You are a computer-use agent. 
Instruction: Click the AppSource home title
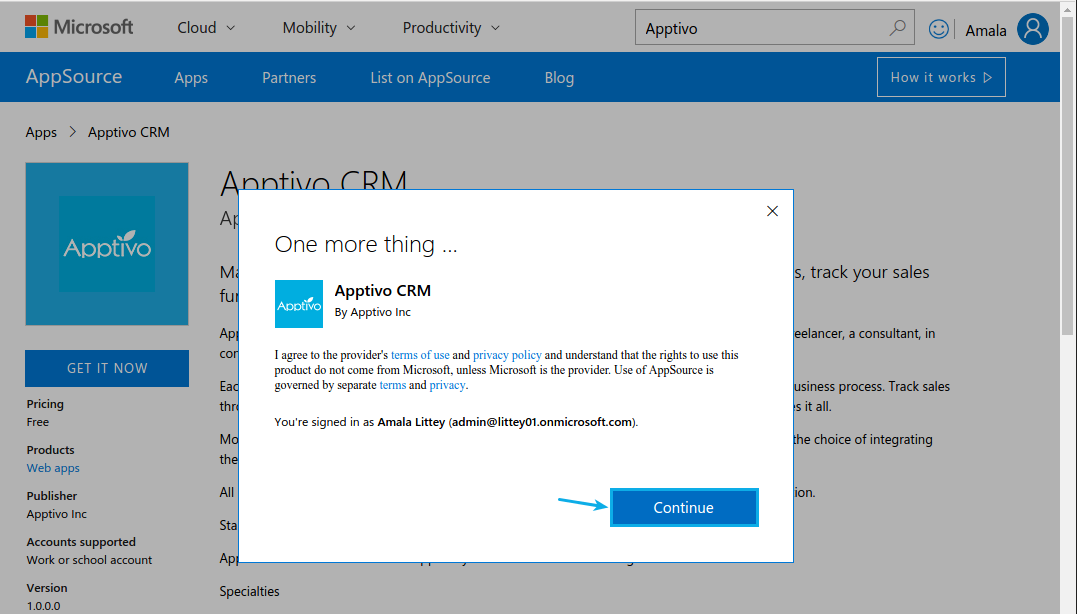tap(74, 76)
